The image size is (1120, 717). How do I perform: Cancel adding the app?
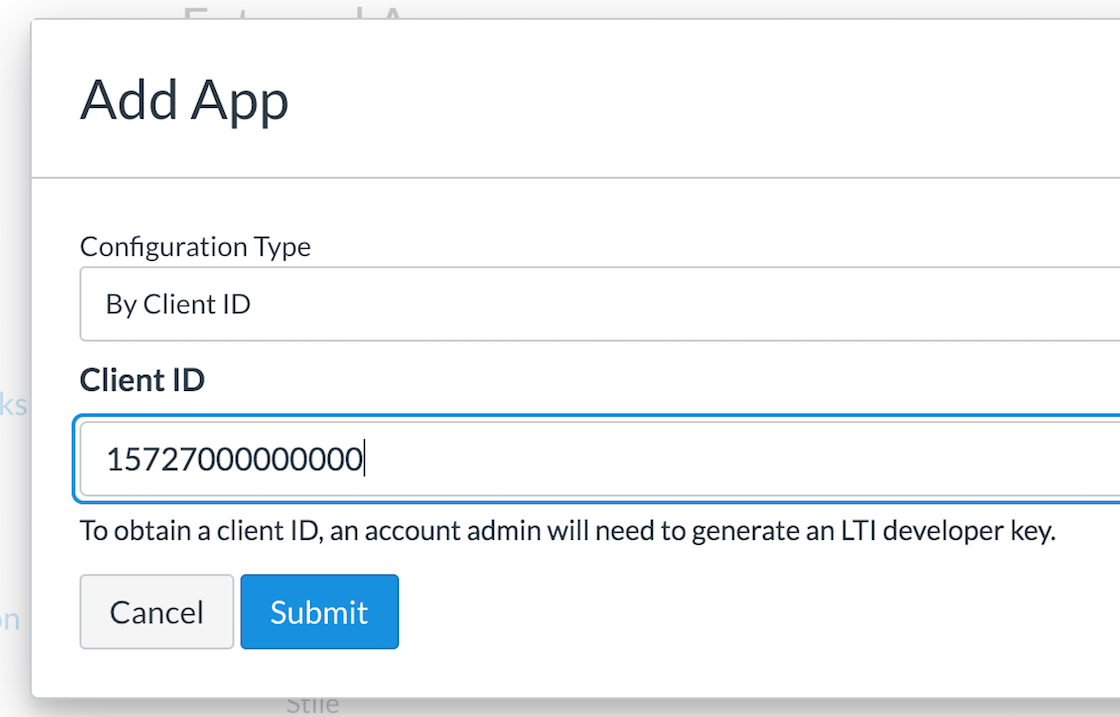156,612
